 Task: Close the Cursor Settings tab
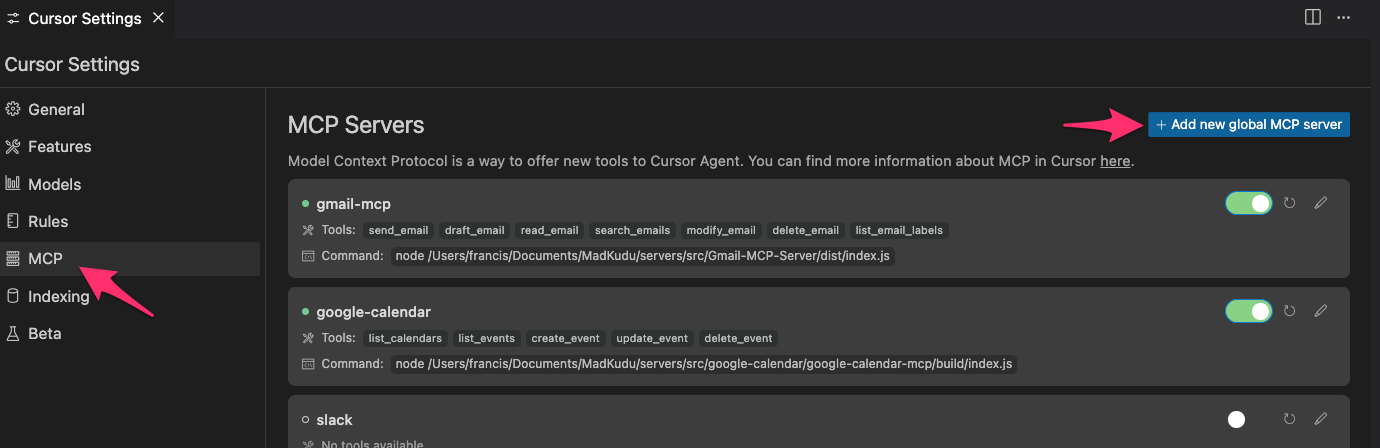tap(160, 19)
